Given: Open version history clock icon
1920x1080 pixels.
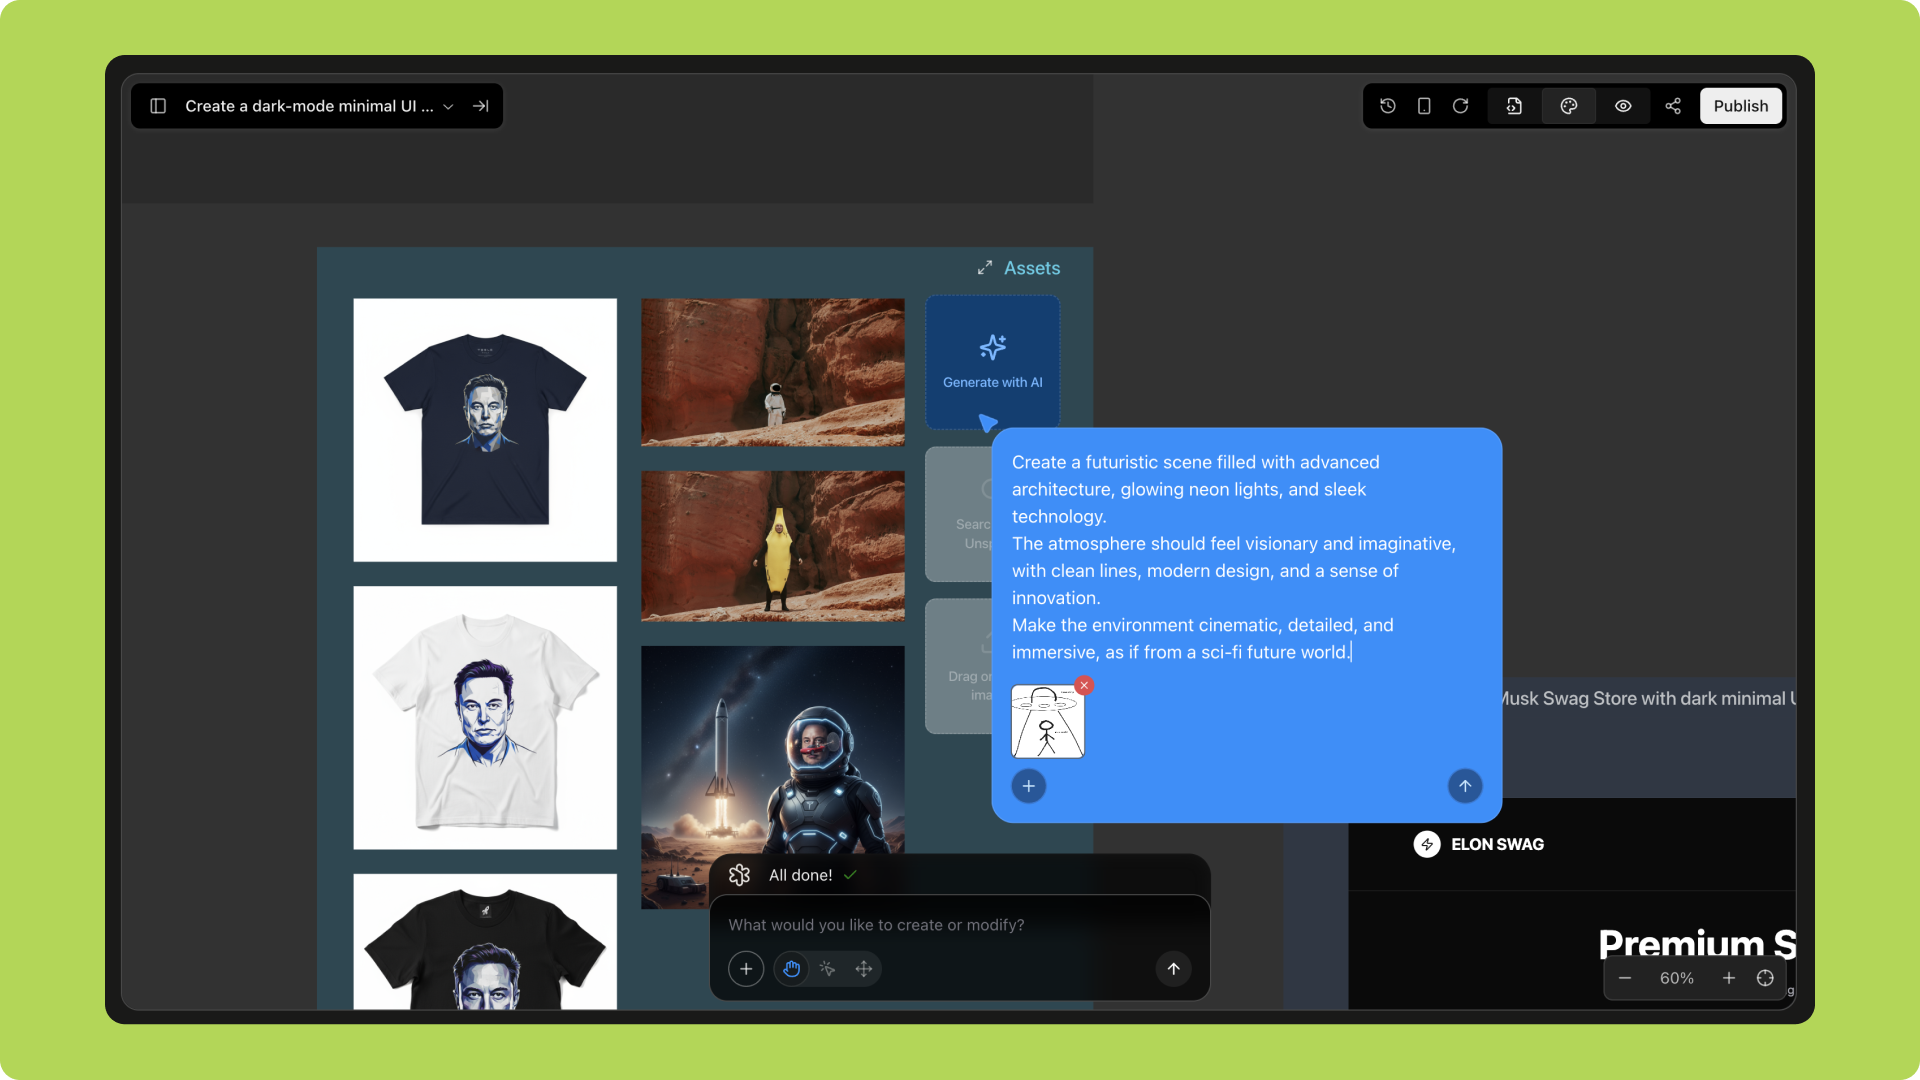Looking at the screenshot, I should 1388,106.
